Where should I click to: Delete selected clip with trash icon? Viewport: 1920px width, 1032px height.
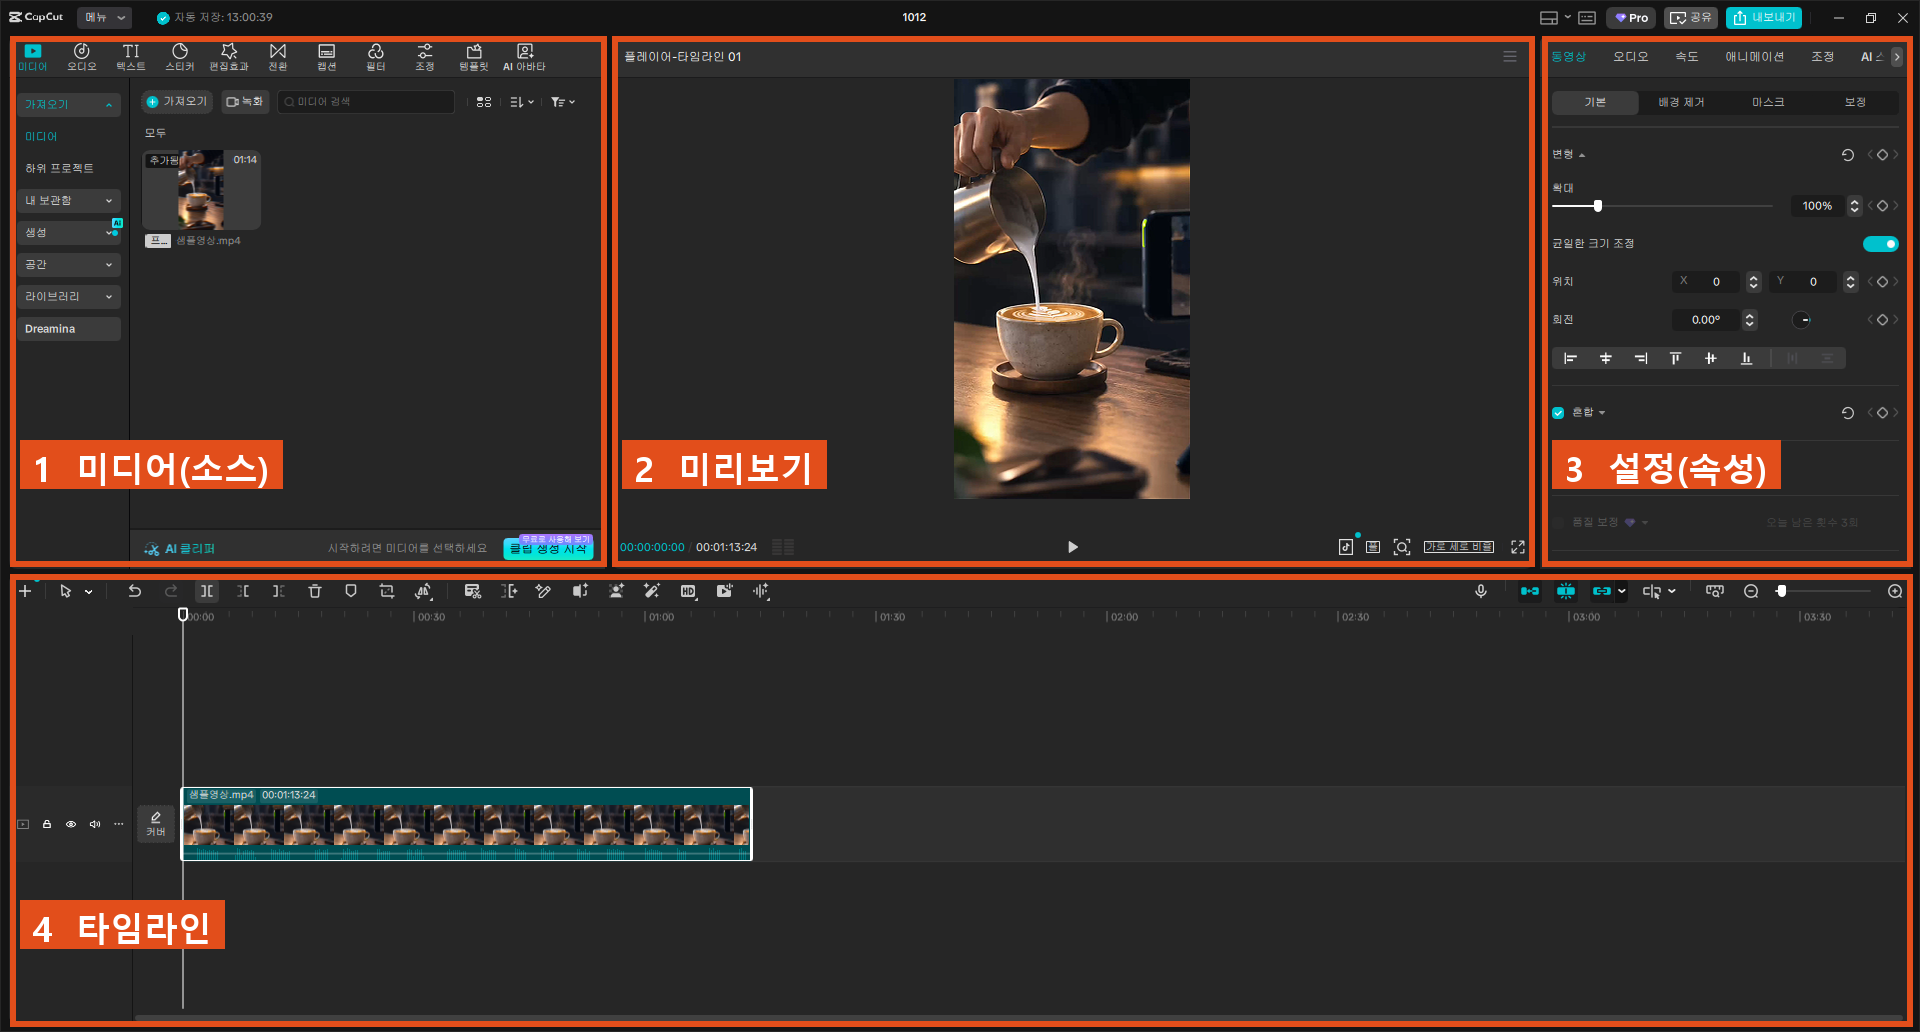(315, 591)
